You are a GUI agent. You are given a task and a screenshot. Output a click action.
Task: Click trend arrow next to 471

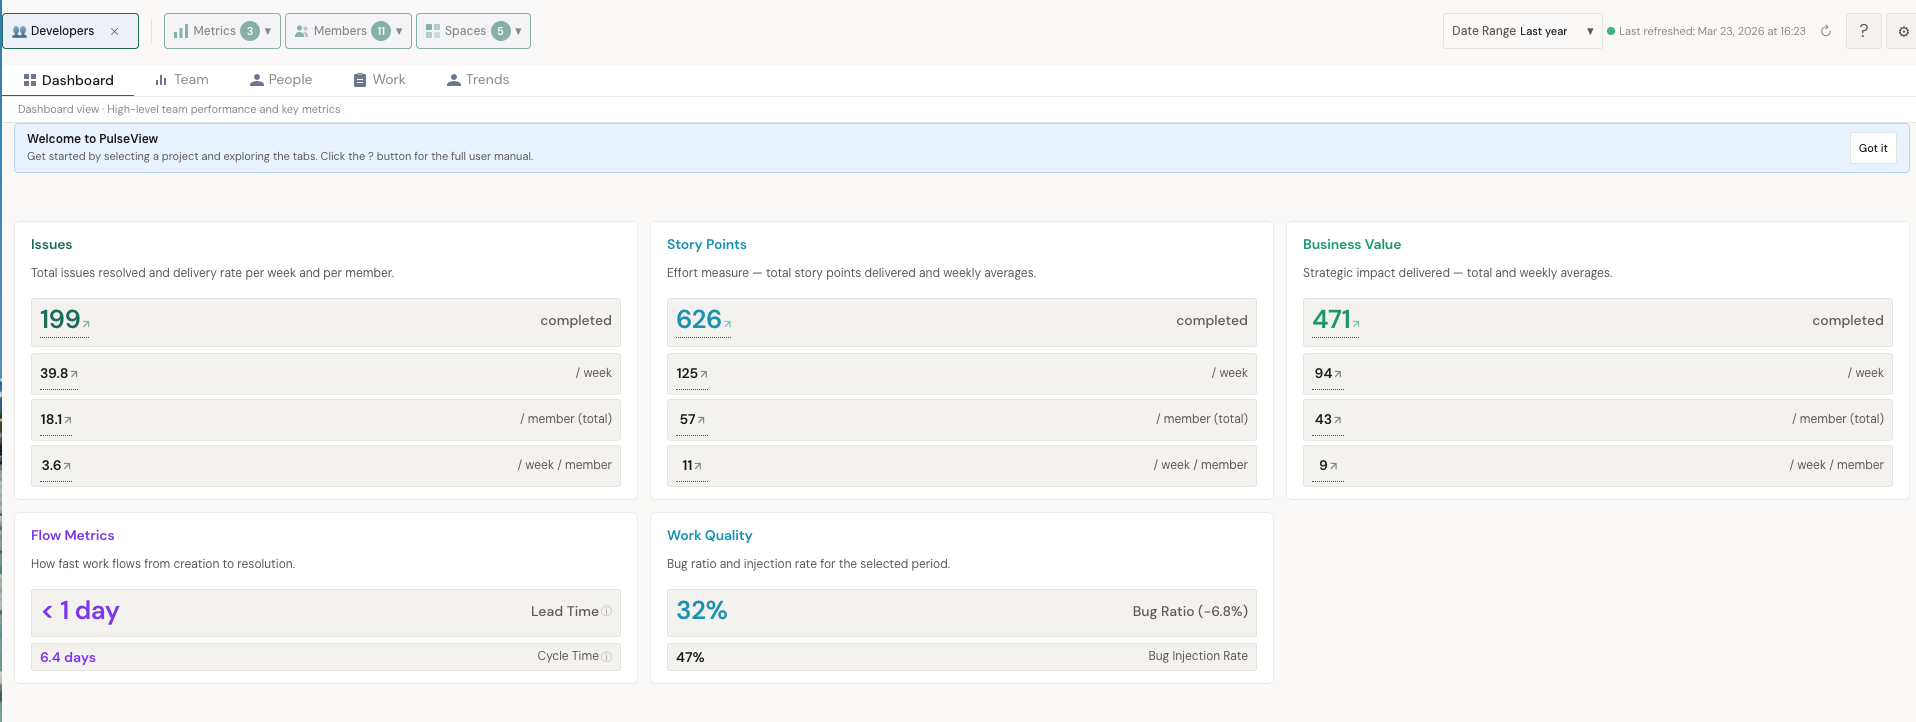(1356, 324)
